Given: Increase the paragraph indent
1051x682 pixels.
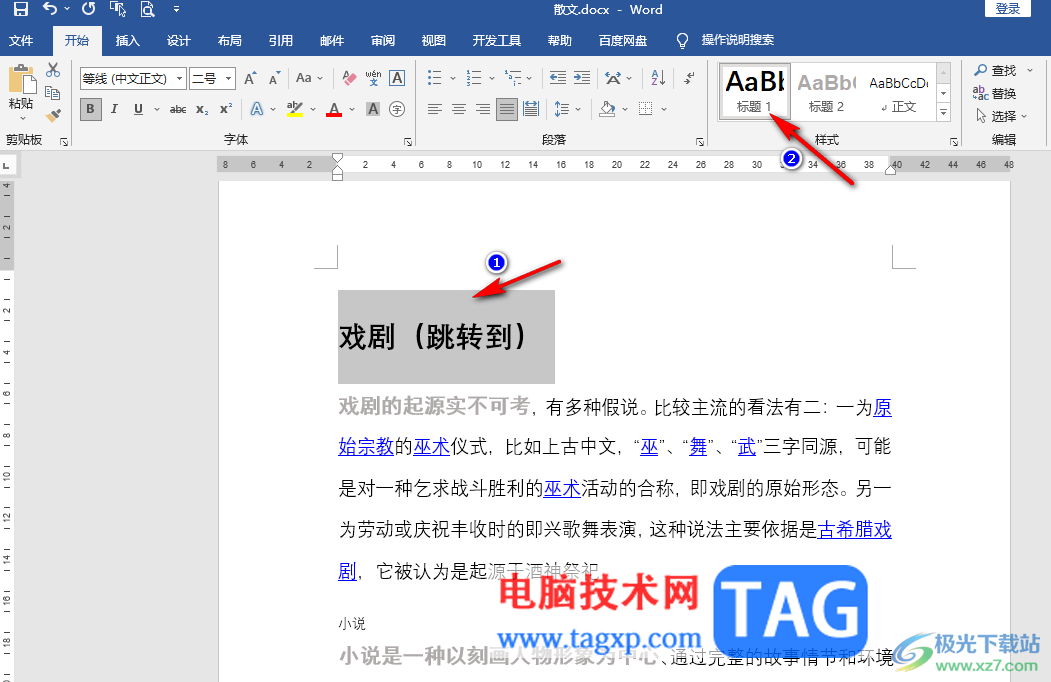Looking at the screenshot, I should [582, 78].
